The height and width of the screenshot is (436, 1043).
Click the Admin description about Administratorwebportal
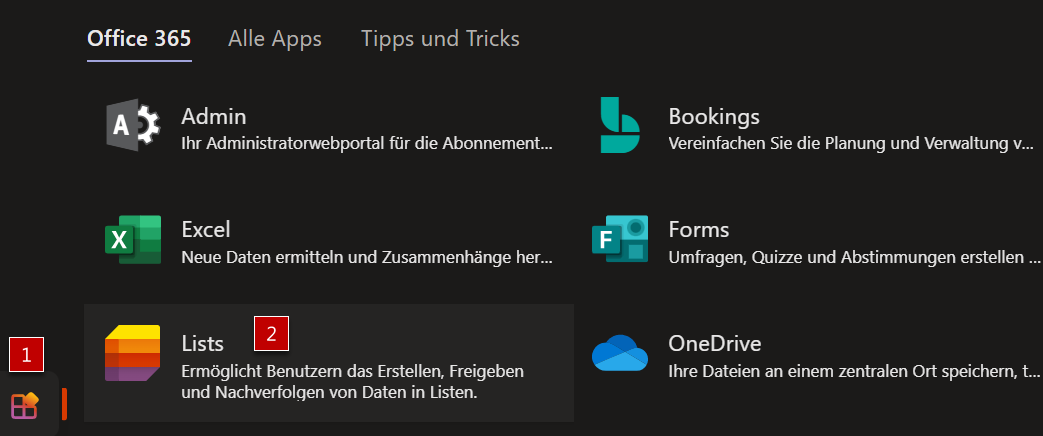367,143
